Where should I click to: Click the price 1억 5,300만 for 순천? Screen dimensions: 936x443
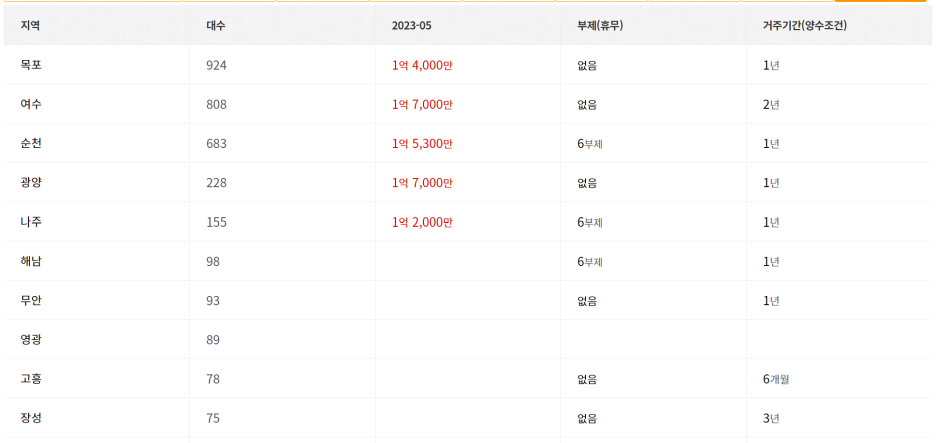pos(422,144)
